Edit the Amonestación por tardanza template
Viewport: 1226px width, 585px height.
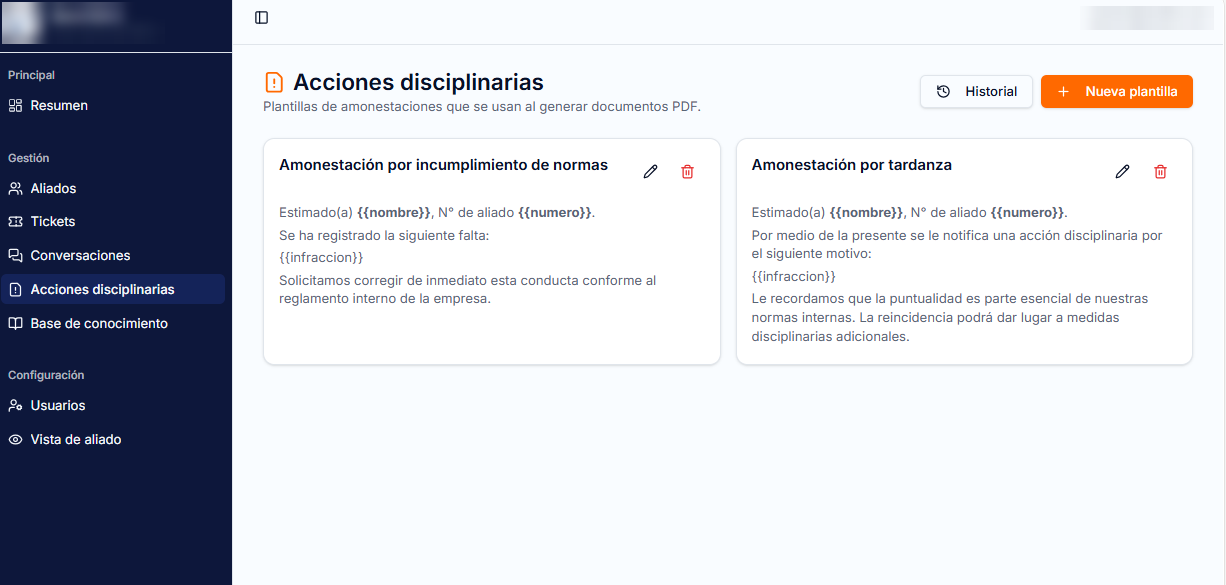click(1123, 172)
